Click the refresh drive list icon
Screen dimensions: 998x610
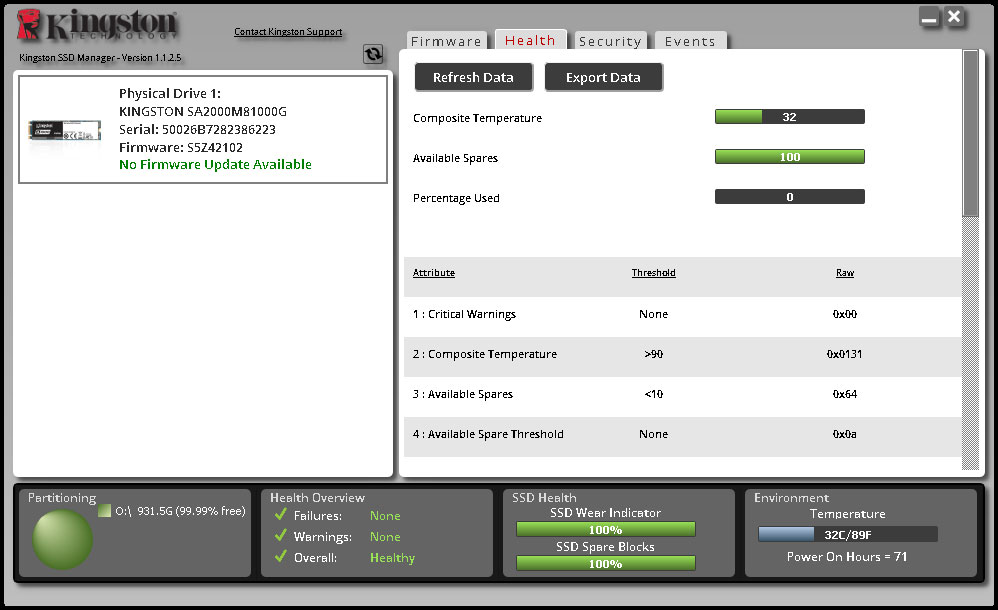tap(373, 54)
